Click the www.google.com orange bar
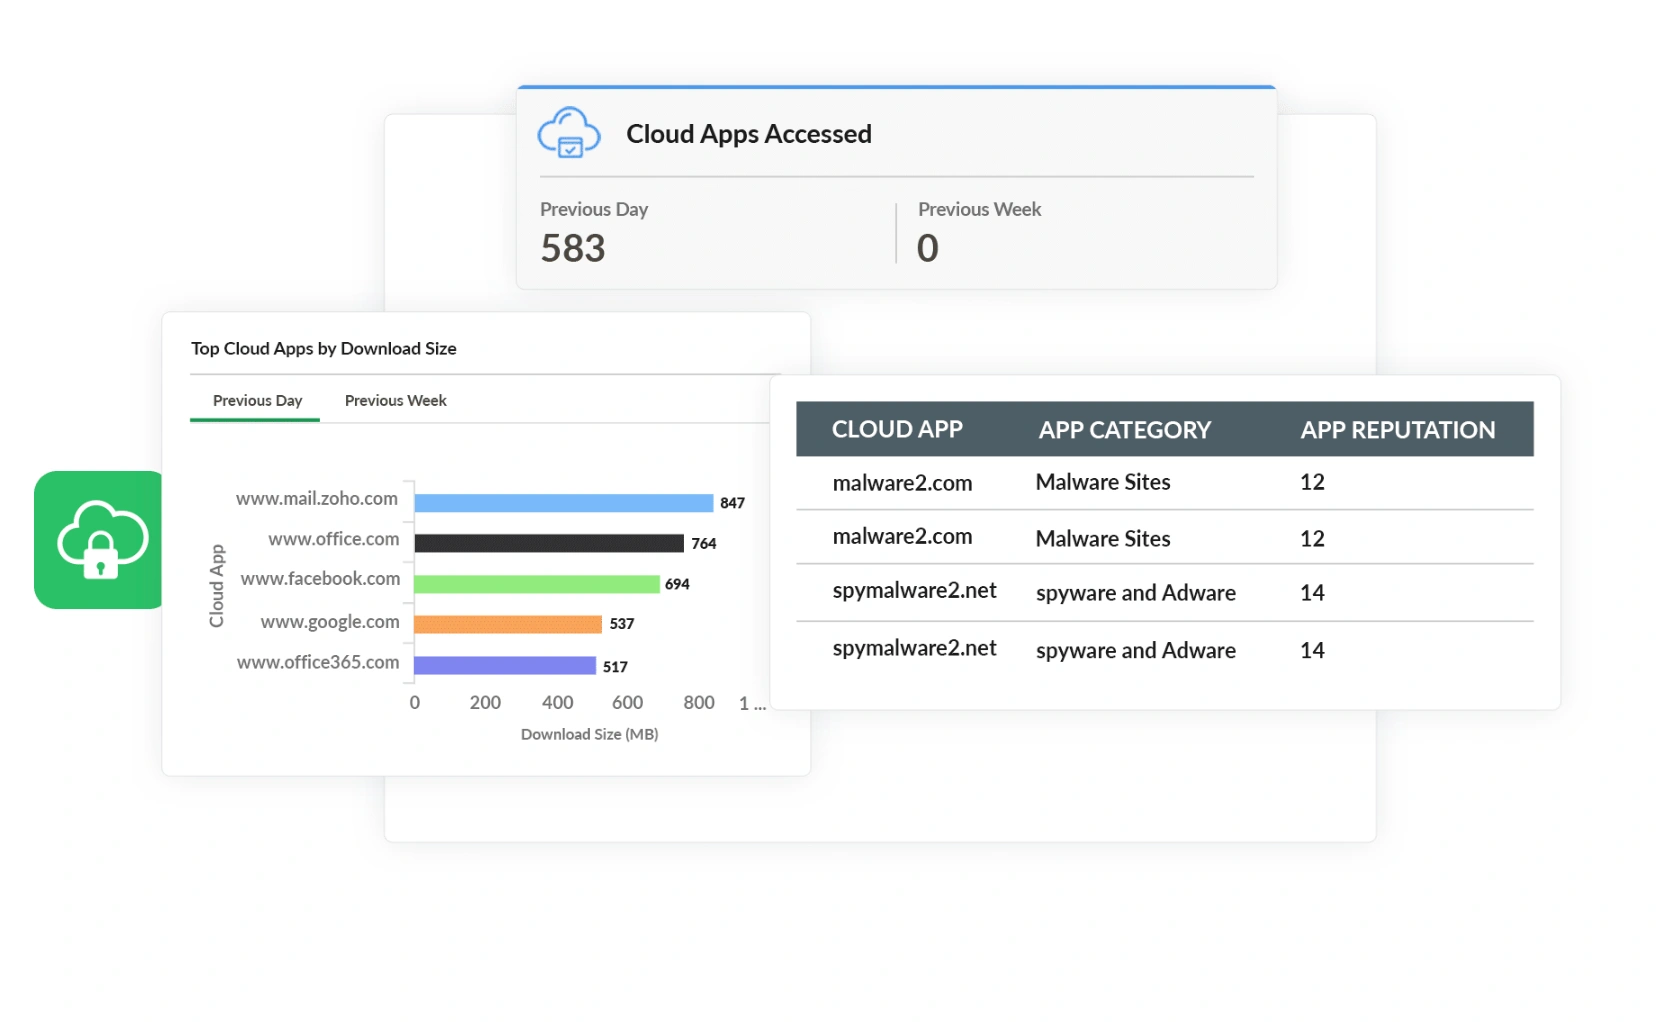This screenshot has width=1658, height=1022. click(x=508, y=624)
